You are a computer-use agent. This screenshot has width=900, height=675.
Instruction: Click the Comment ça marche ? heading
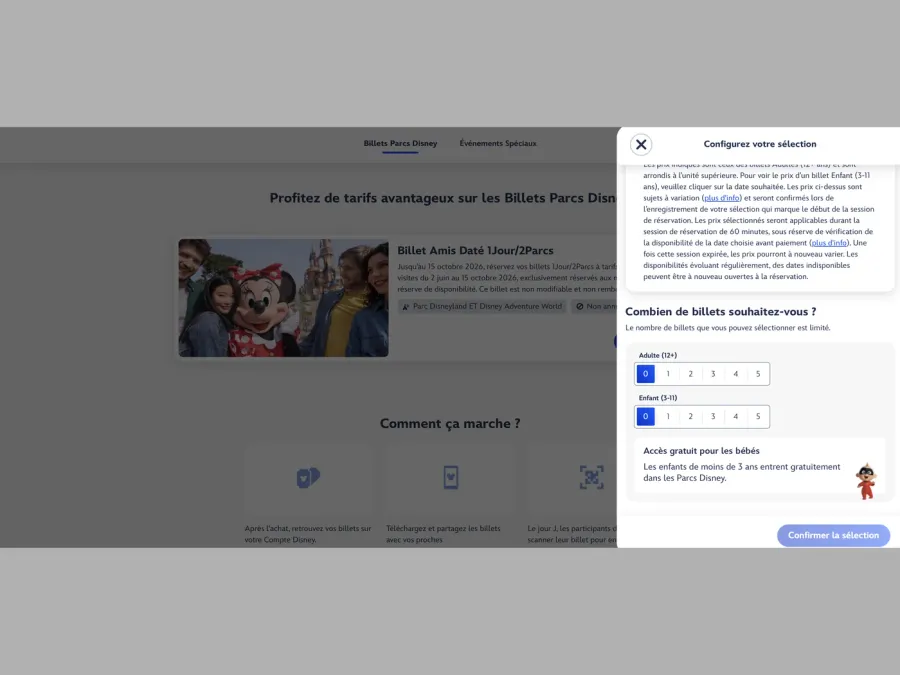point(450,424)
